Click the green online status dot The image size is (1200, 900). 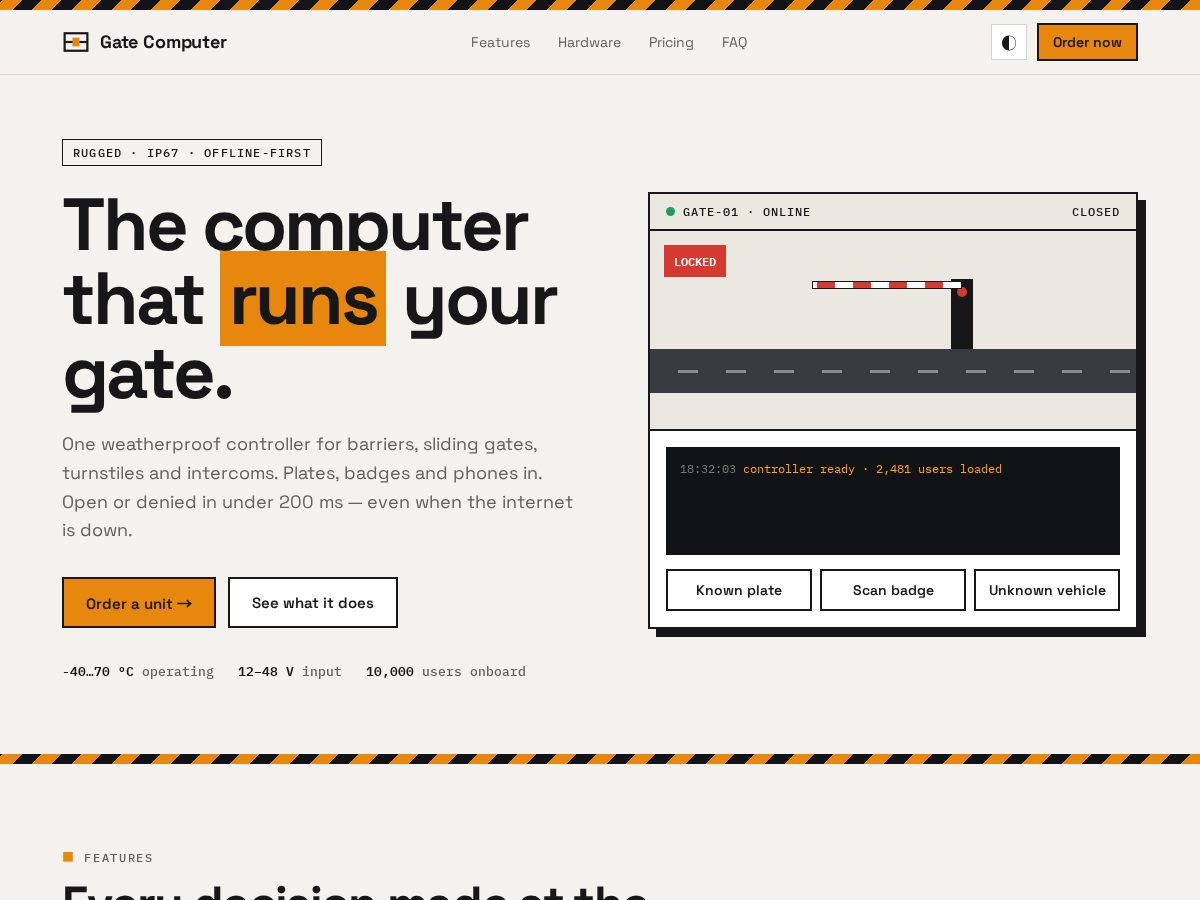[671, 211]
